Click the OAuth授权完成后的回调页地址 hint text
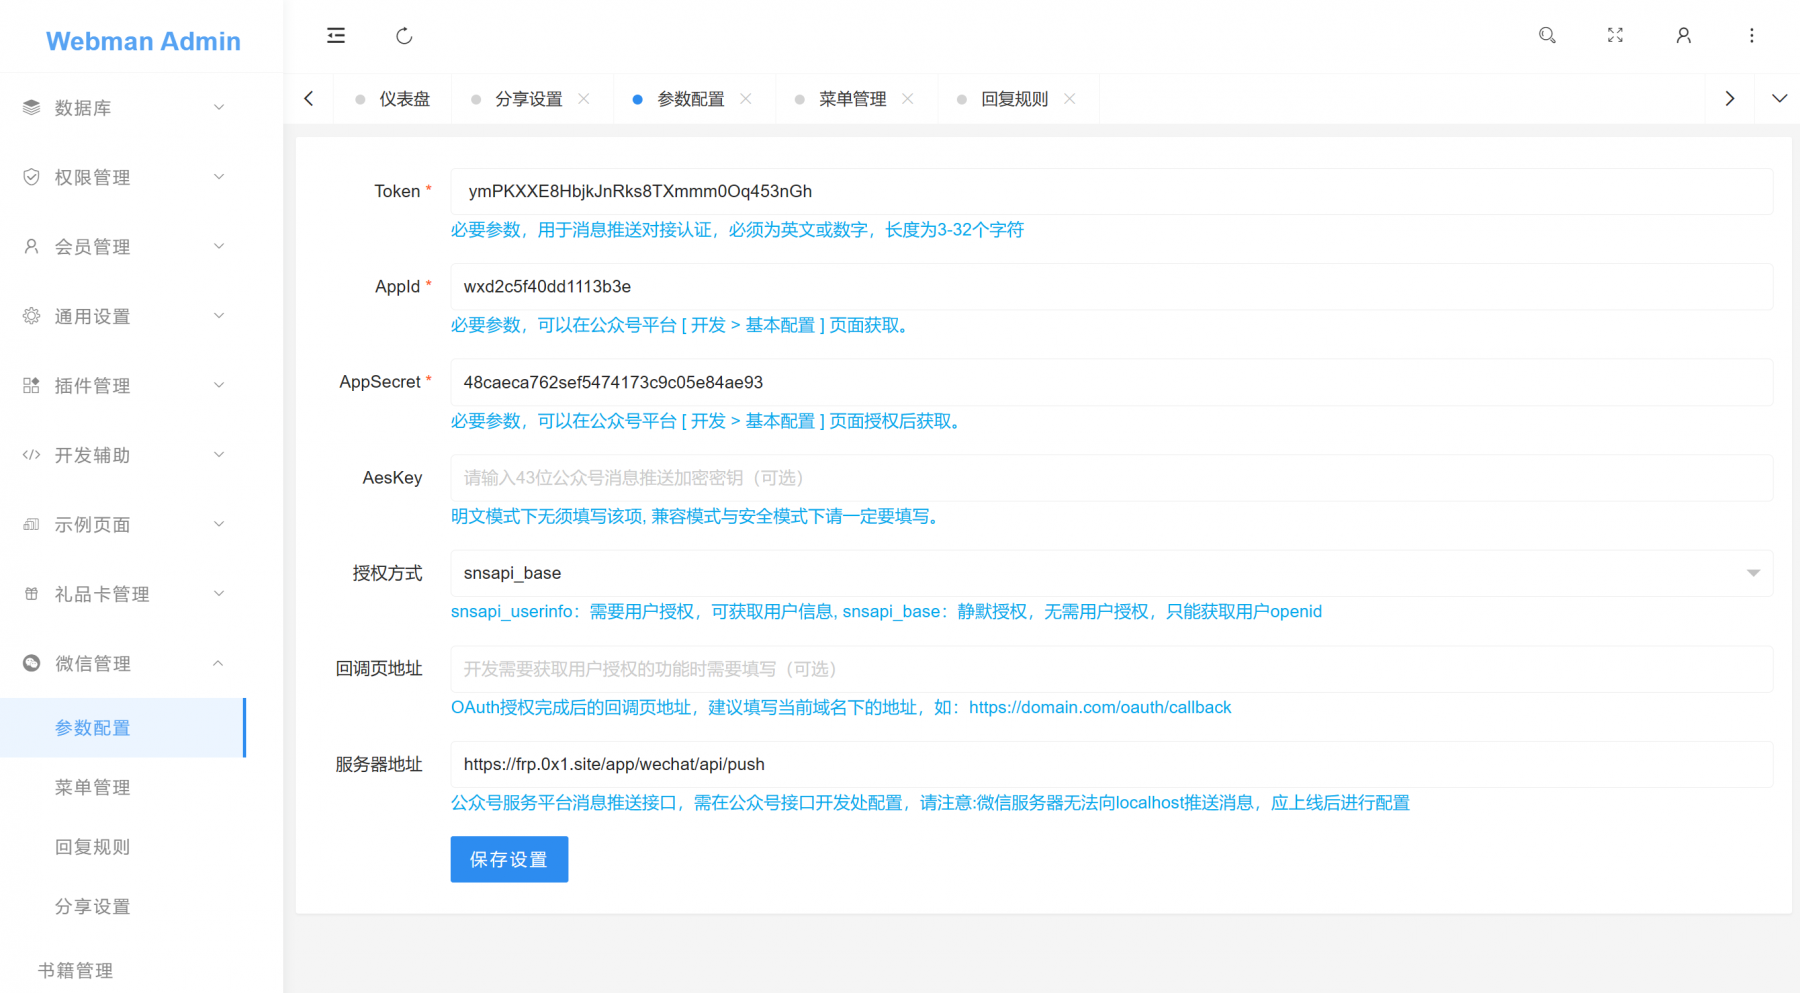This screenshot has height=993, width=1800. coord(841,707)
